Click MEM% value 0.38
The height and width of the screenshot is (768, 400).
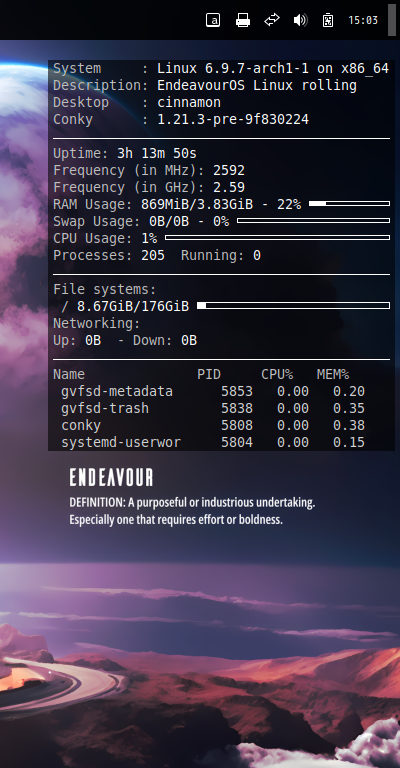349,426
